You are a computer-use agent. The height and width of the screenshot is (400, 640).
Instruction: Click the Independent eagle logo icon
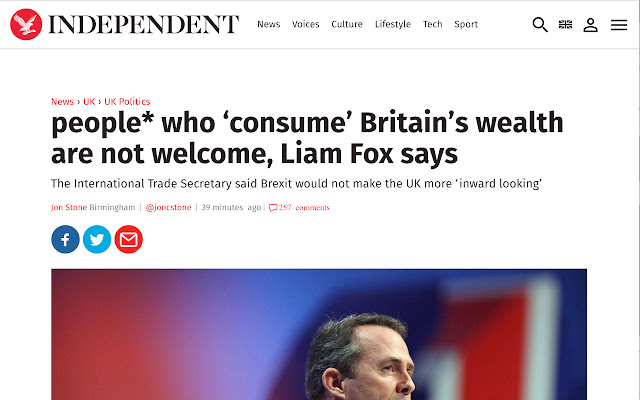(x=26, y=24)
